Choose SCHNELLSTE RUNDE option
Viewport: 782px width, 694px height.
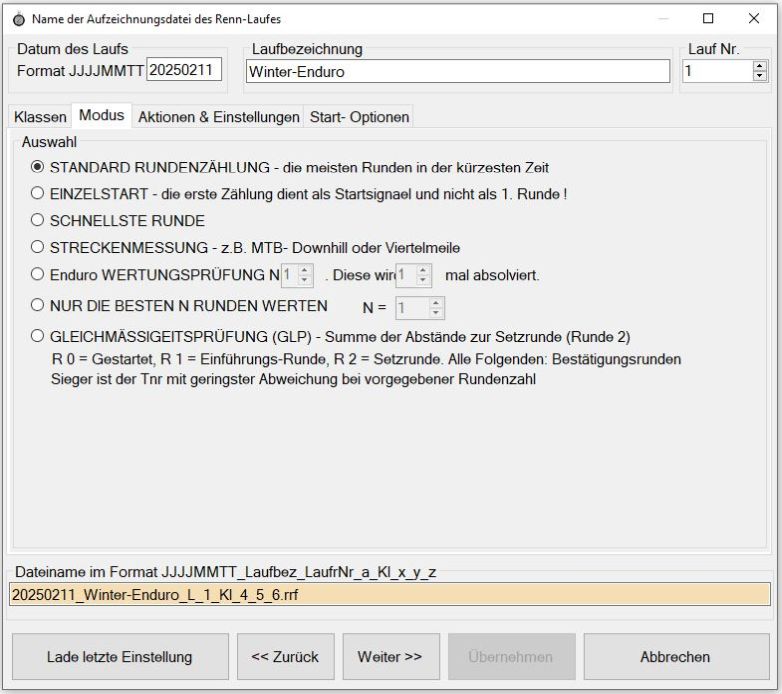point(37,220)
